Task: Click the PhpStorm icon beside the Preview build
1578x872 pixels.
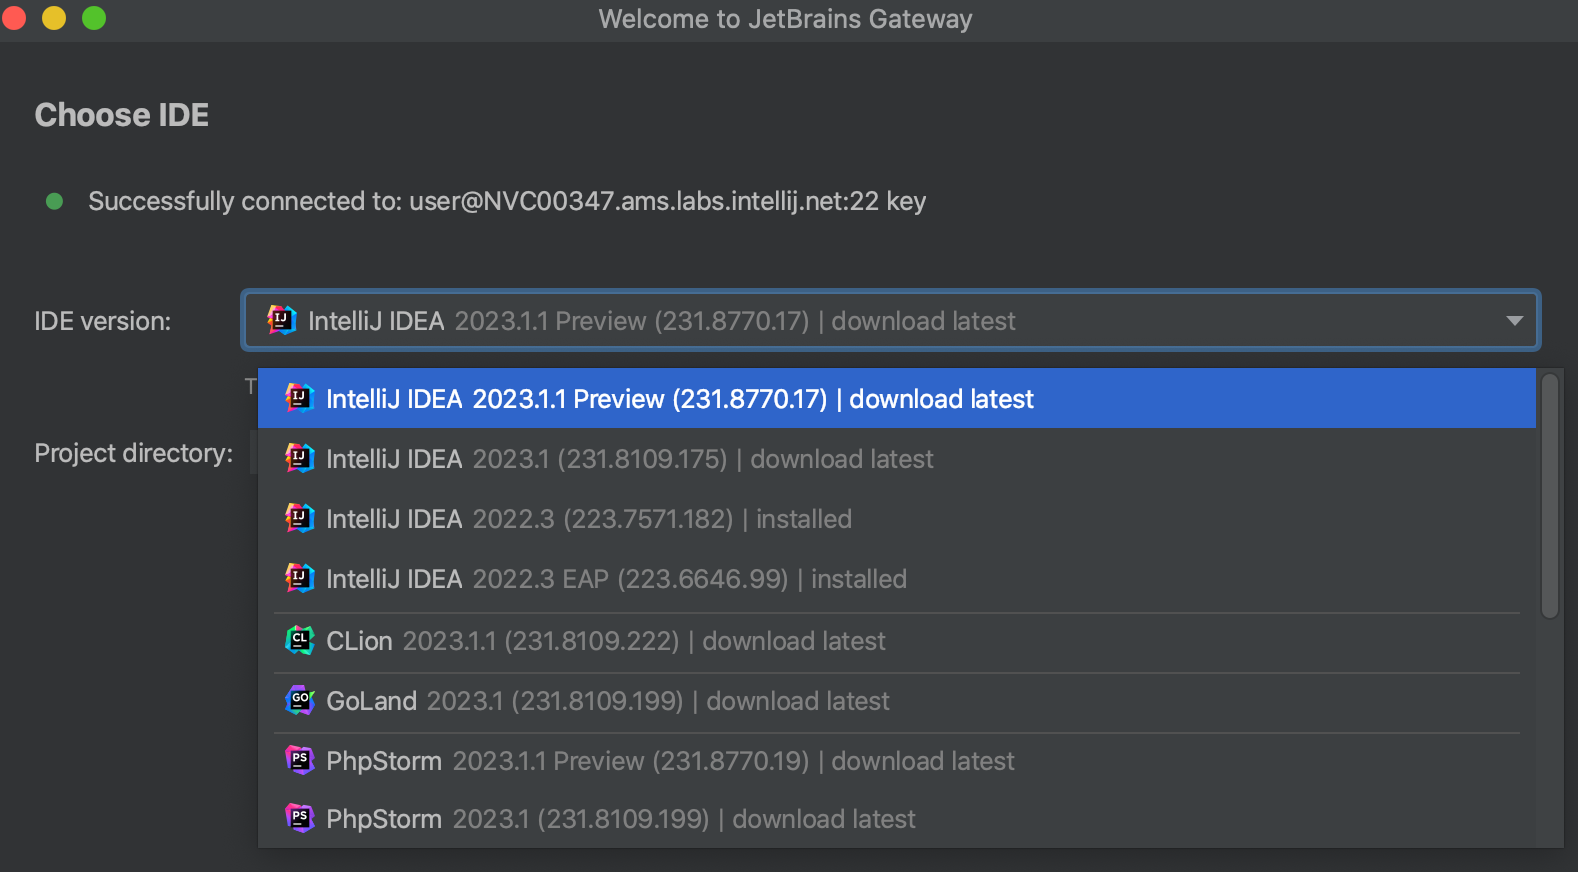Action: click(x=300, y=760)
